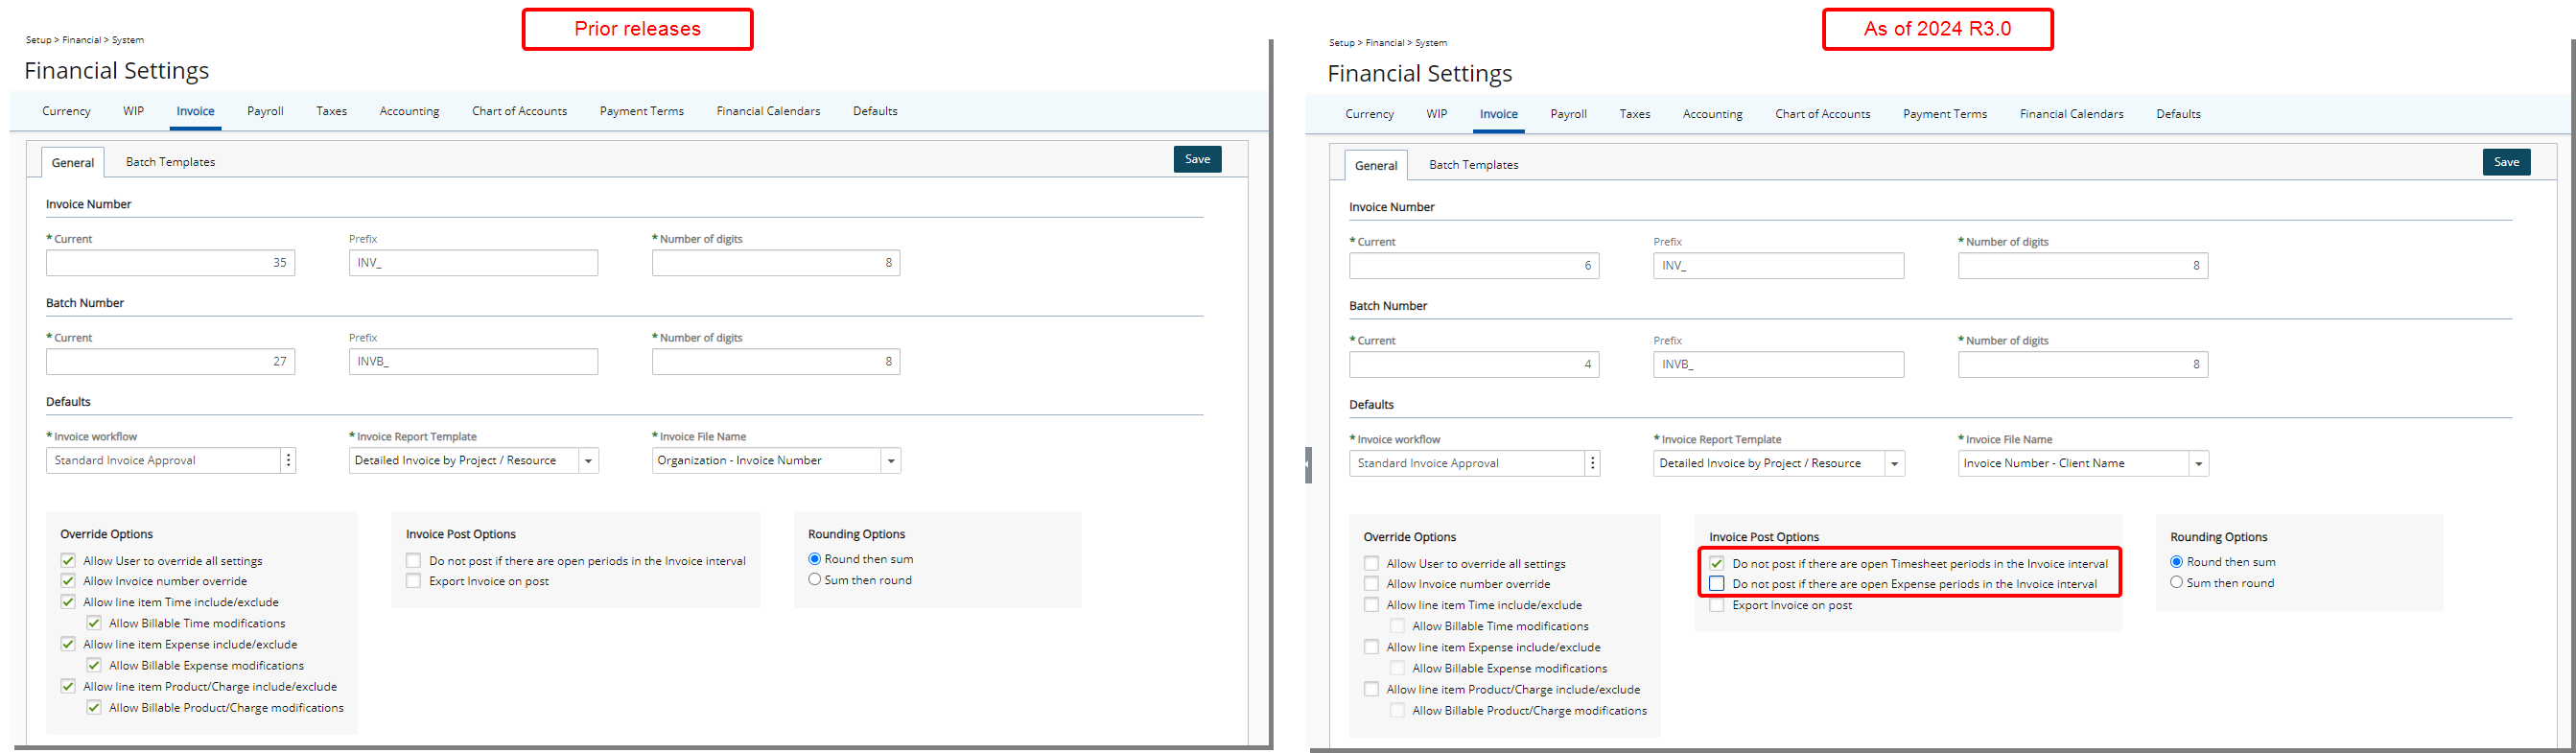Navigate to Setup via the breadcrumb link
This screenshot has height=753, width=2576.
37,40
